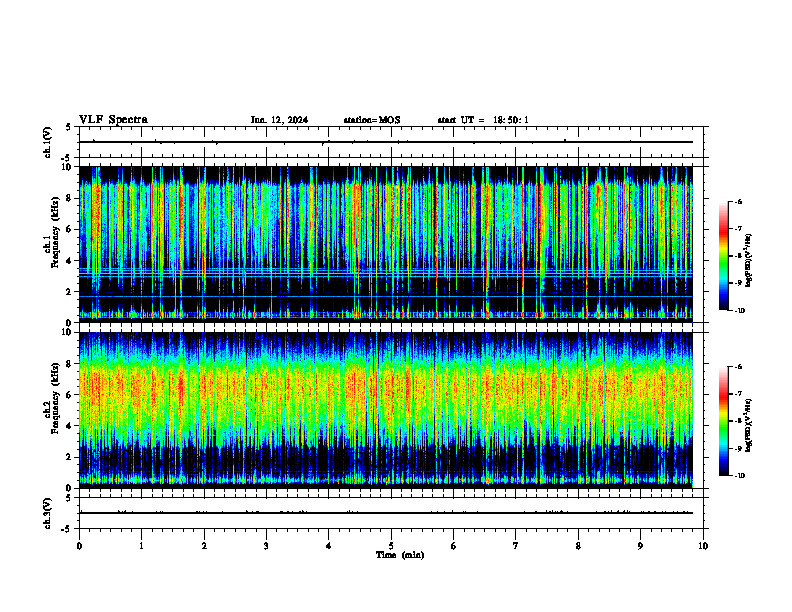Screen dimensions: 792x612
Task: Click the "Time (min)" x-axis label
Action: point(400,555)
